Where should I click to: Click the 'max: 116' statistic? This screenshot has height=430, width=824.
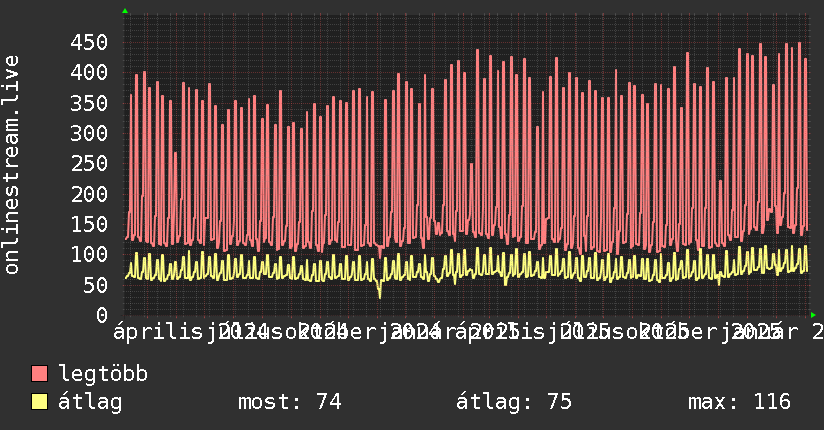coord(739,402)
